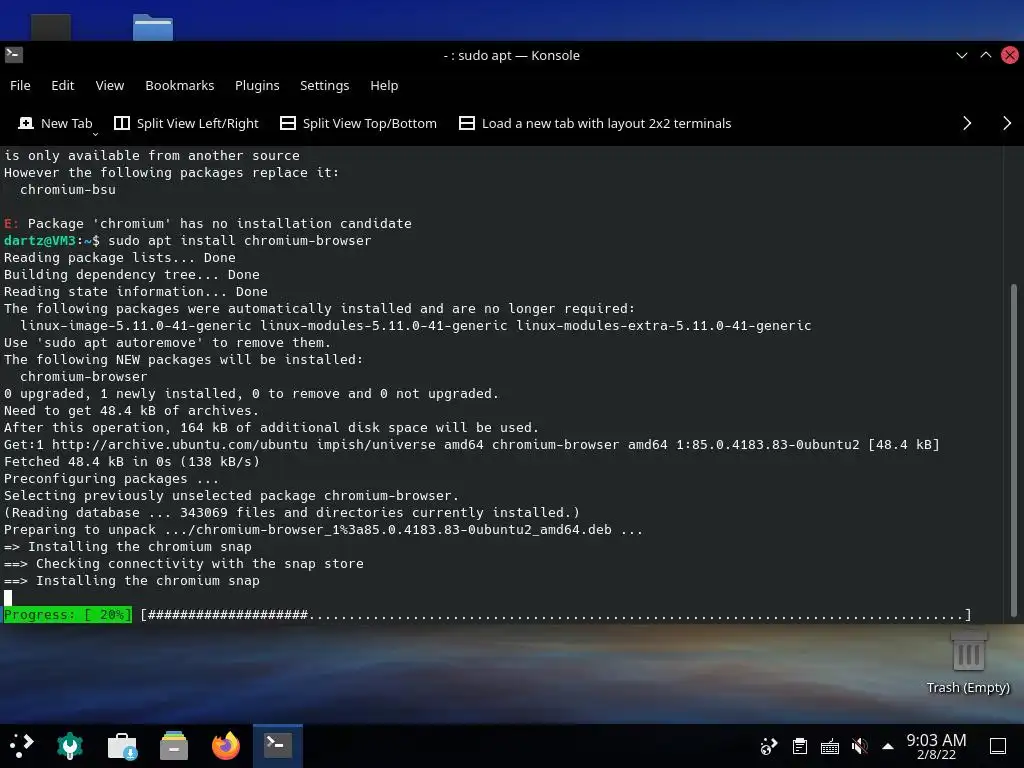1024x768 pixels.
Task: Open the file manager in taskbar
Action: (174, 746)
